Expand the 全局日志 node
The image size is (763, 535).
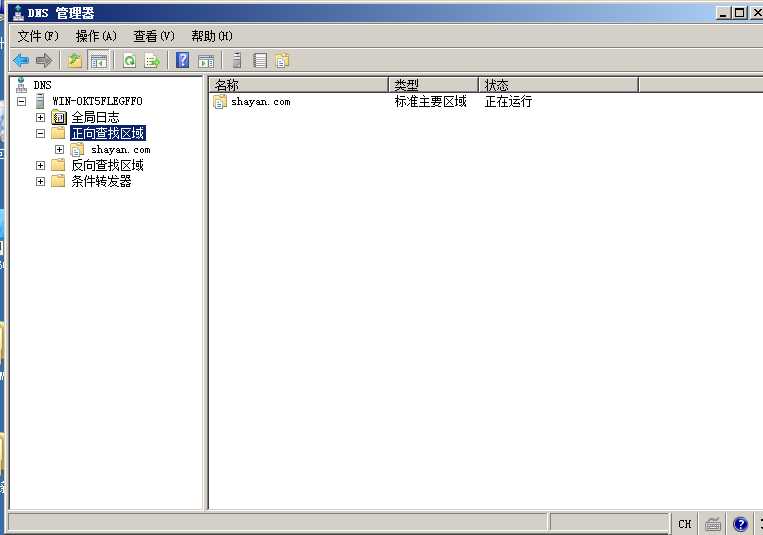(x=40, y=117)
